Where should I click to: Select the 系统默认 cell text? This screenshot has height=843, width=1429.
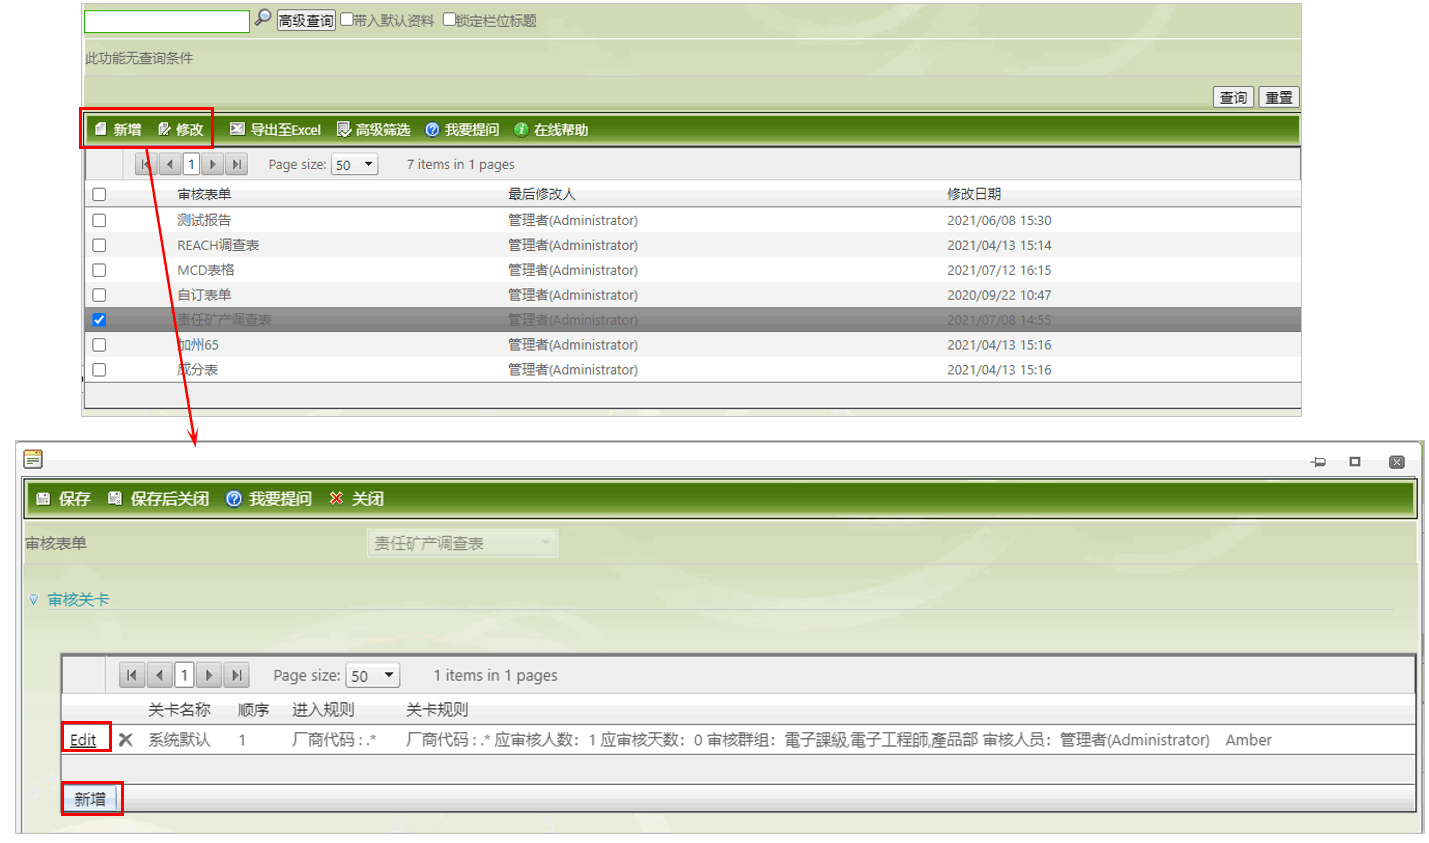click(x=179, y=740)
